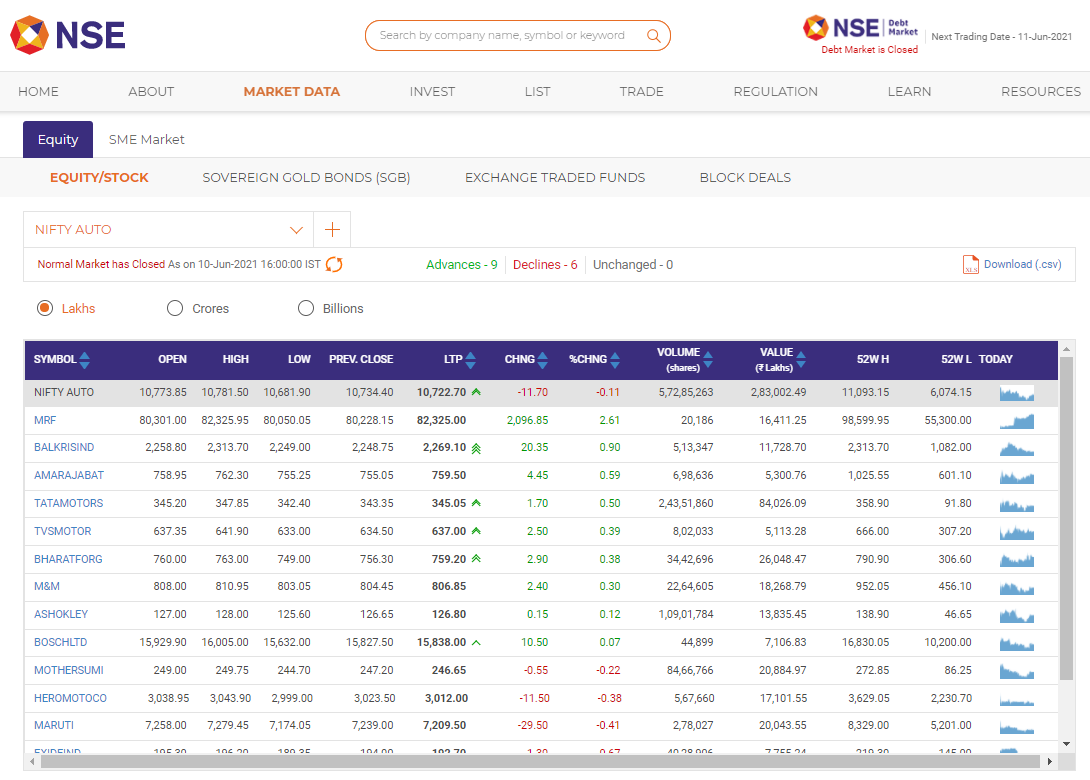The height and width of the screenshot is (780, 1090).
Task: Open the BLOCK DEALS tab
Action: 745,177
